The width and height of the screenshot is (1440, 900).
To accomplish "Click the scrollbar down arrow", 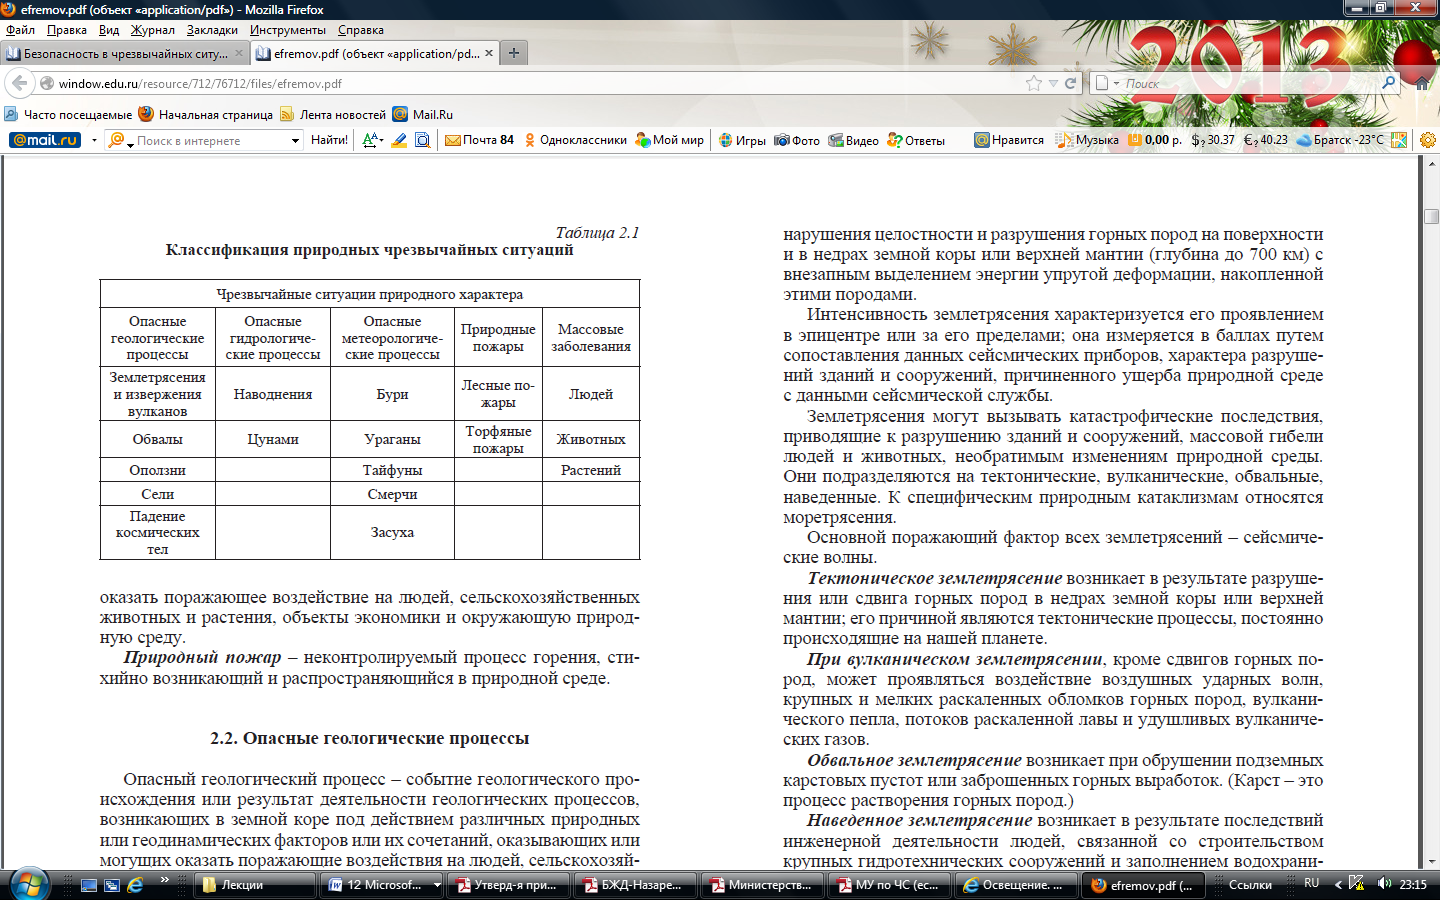I will coord(1431,861).
